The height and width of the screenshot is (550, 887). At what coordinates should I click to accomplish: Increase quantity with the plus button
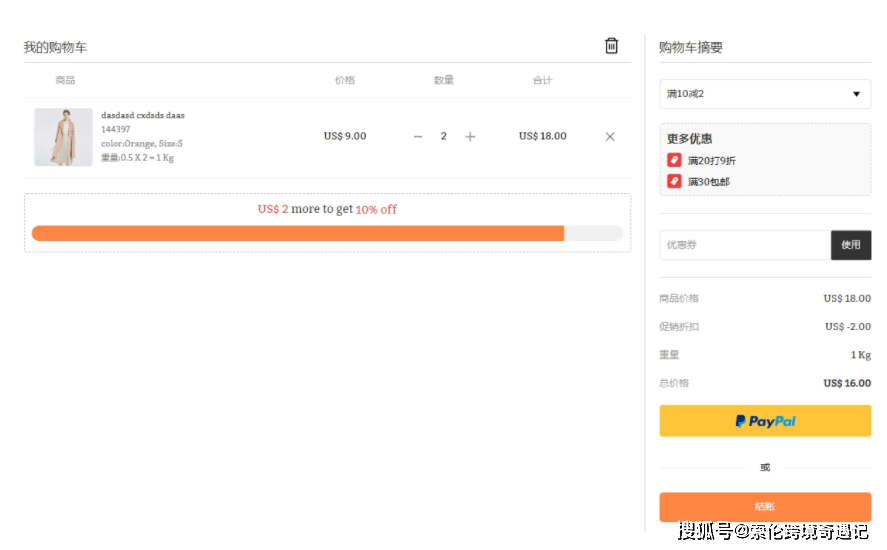(x=470, y=137)
